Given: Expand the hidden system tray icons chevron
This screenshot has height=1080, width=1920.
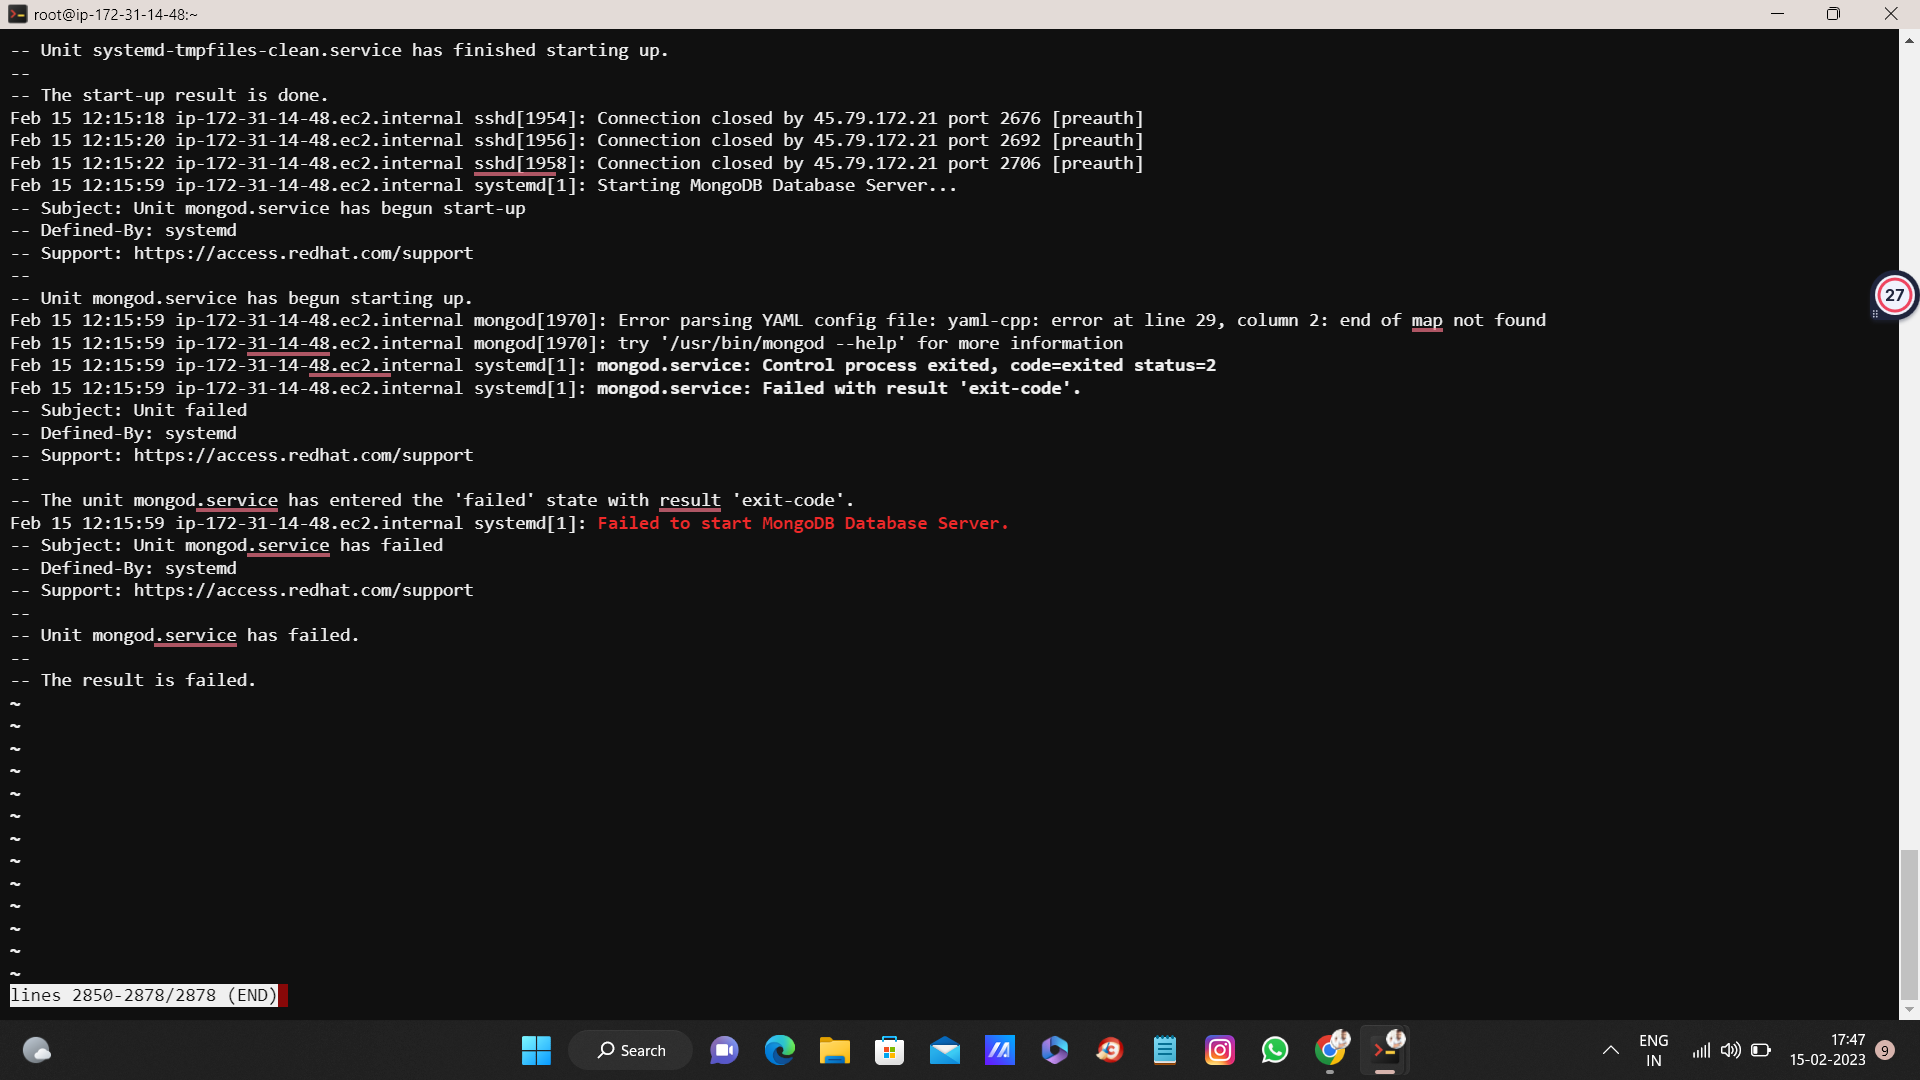Looking at the screenshot, I should [x=1610, y=1050].
